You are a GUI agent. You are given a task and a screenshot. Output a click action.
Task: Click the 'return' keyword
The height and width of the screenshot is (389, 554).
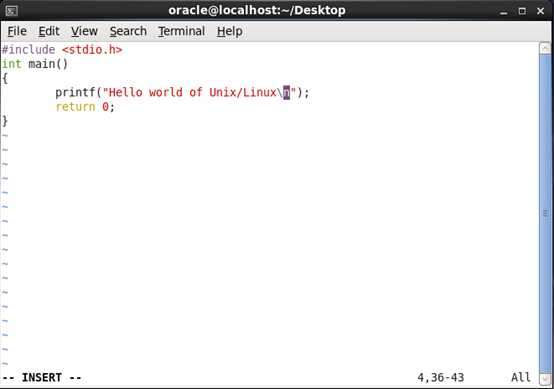[76, 107]
